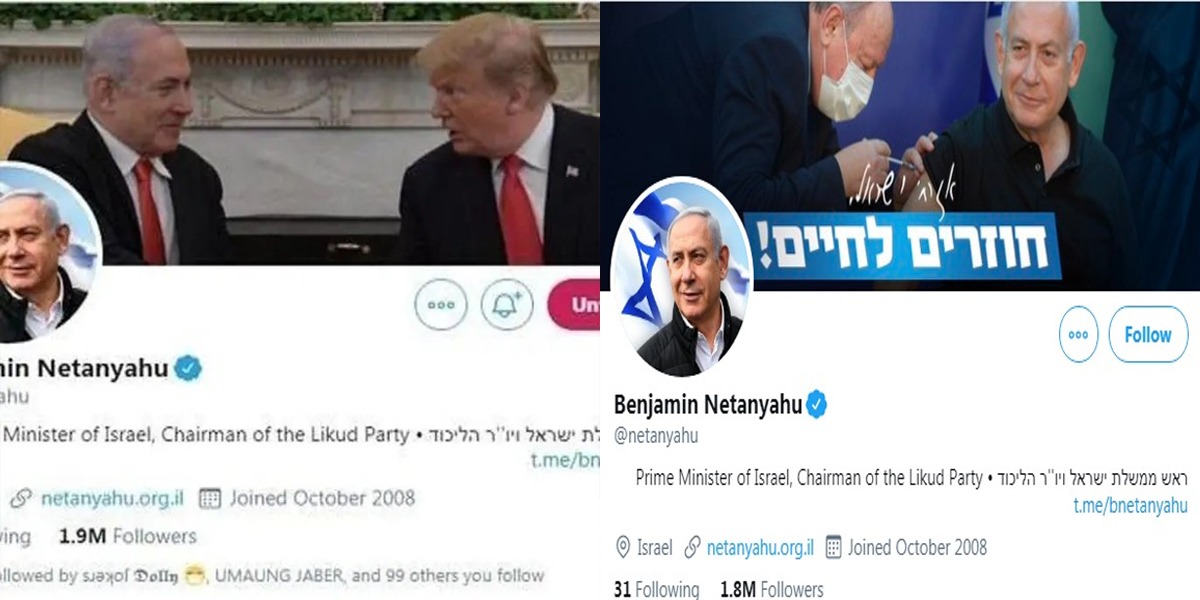Screen dimensions: 1200x600
Task: Open netanyahu.org.il link on left profile
Action: coord(113,497)
